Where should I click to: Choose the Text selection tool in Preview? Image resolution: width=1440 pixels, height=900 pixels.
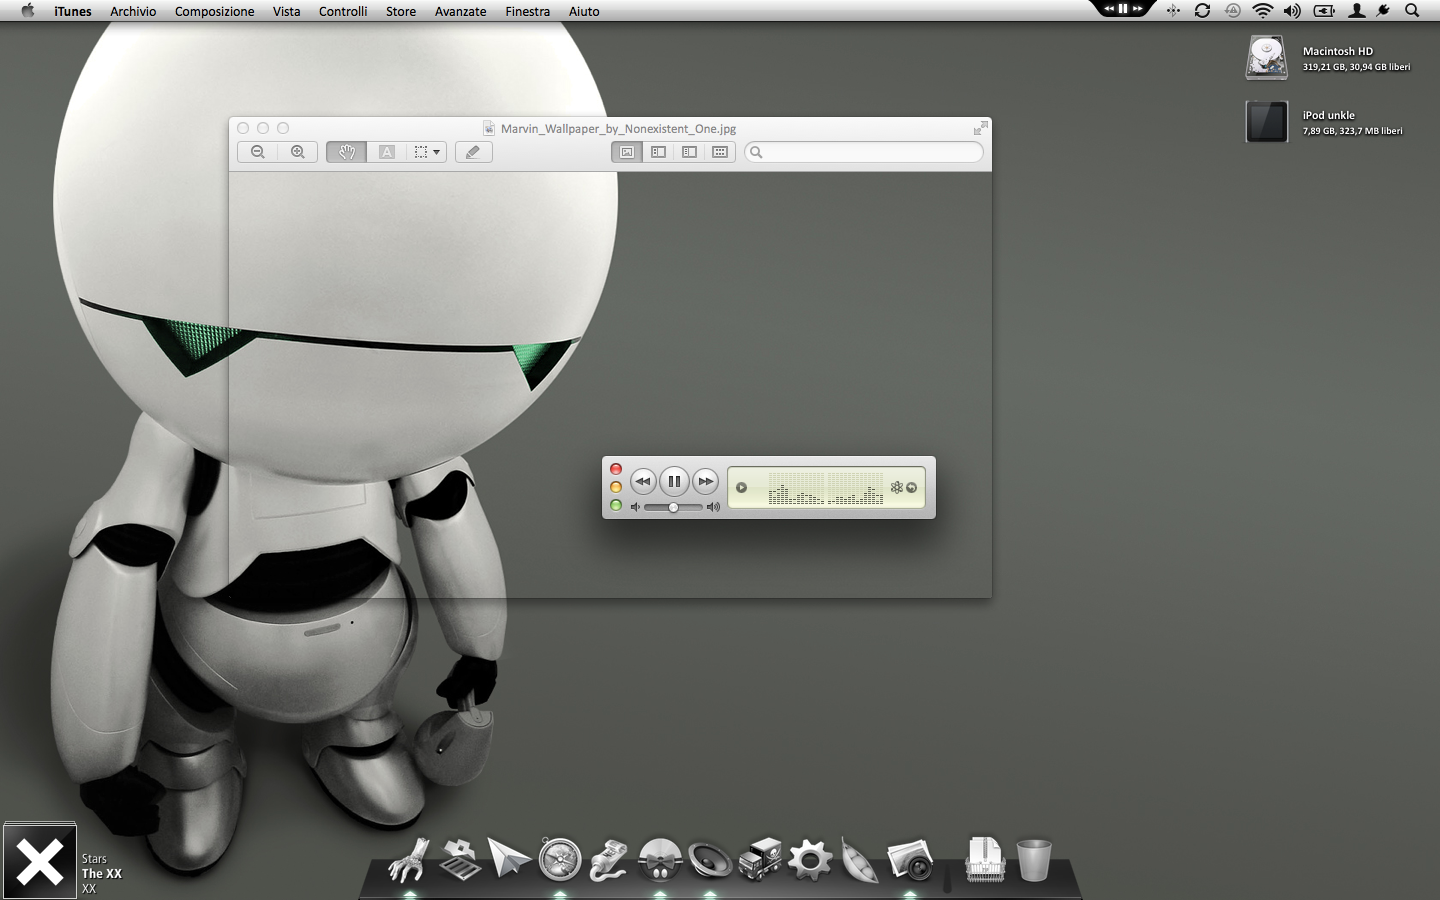click(387, 152)
